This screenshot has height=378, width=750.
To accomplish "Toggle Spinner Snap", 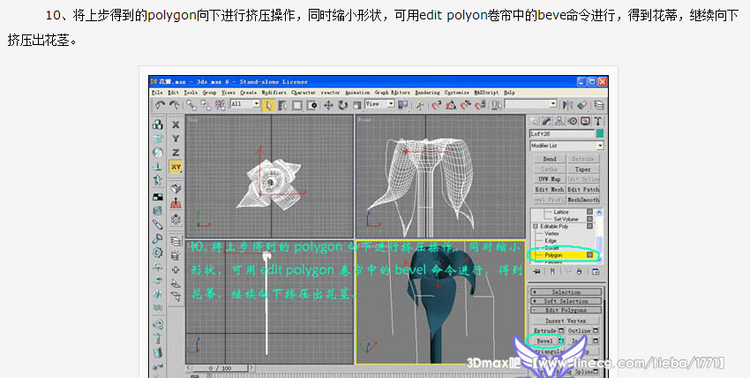I will pos(480,105).
